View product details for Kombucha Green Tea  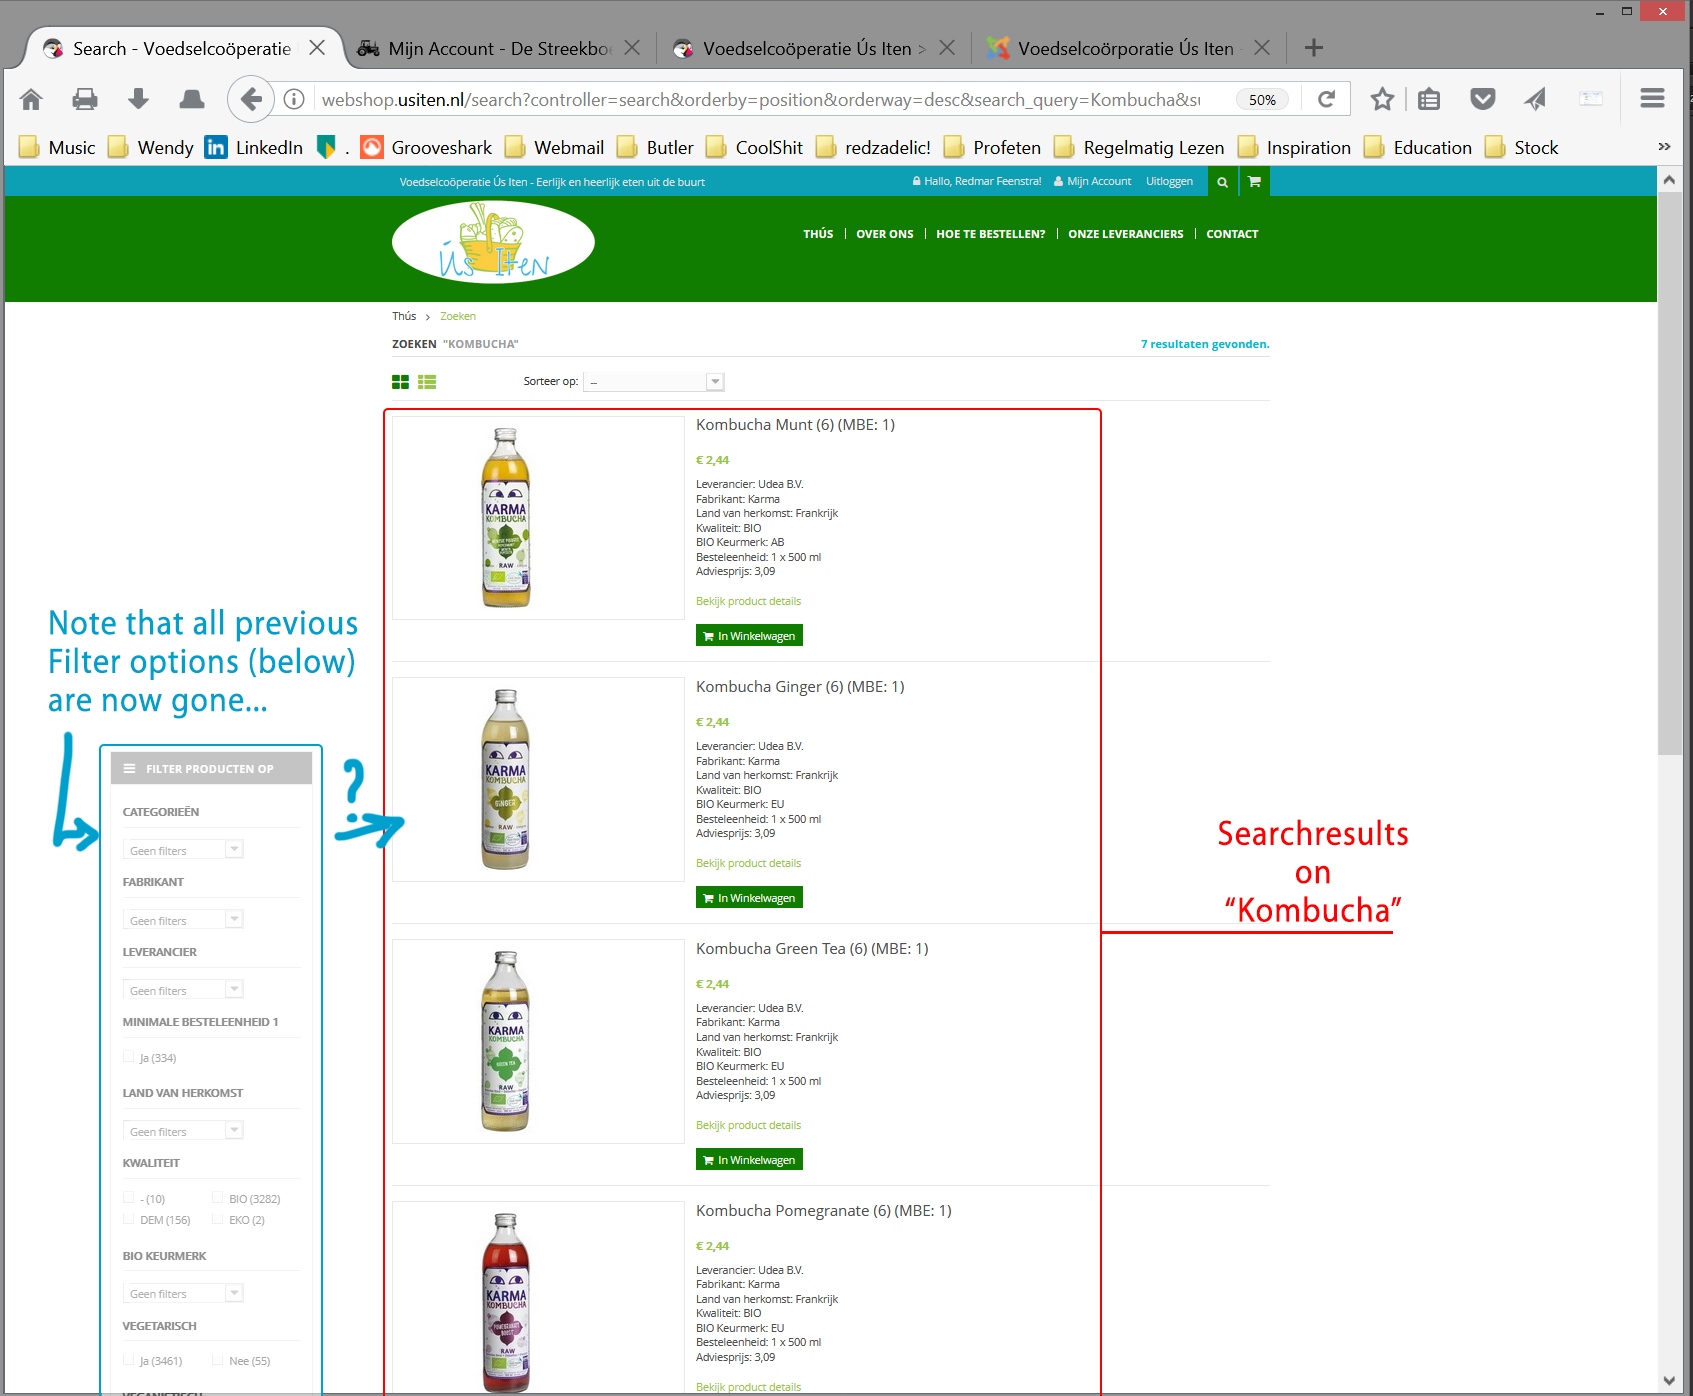click(x=748, y=1126)
